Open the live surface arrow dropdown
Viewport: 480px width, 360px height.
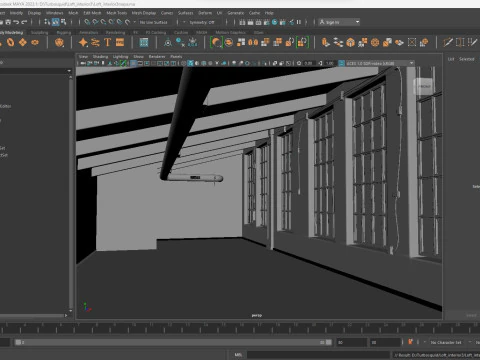tap(135, 22)
